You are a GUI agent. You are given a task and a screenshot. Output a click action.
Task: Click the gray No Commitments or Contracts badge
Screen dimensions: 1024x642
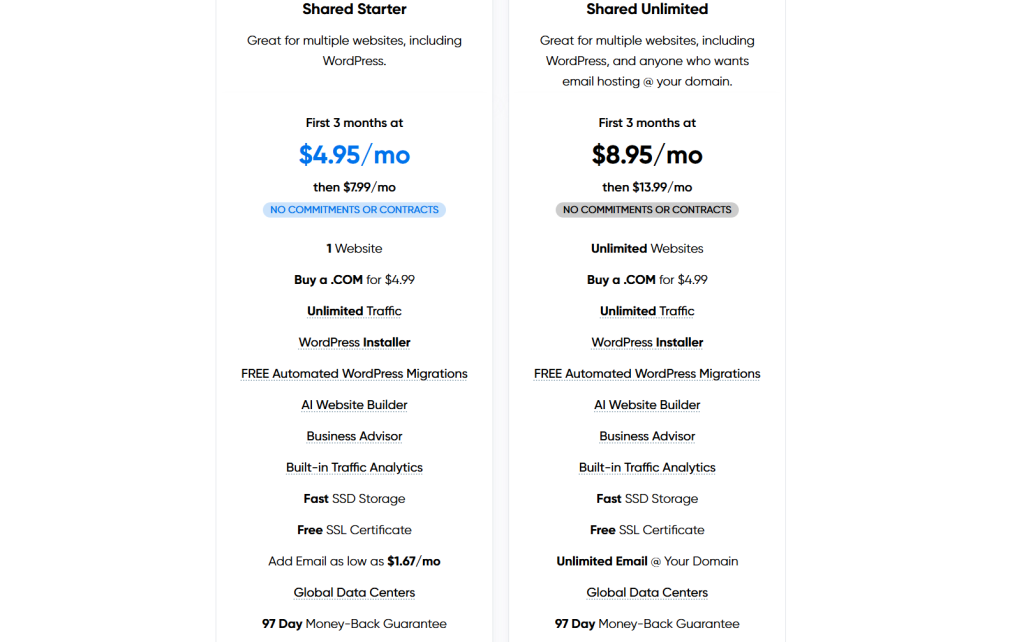pyautogui.click(x=647, y=210)
